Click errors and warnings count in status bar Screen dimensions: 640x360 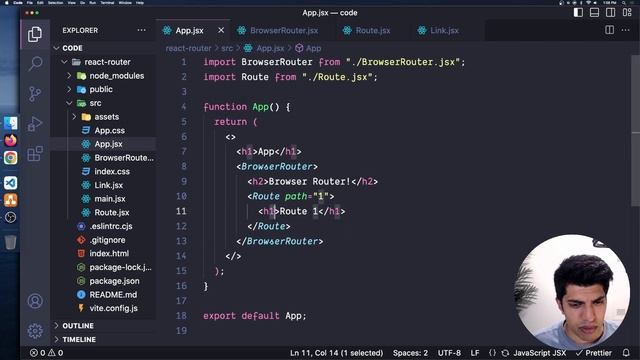47,353
